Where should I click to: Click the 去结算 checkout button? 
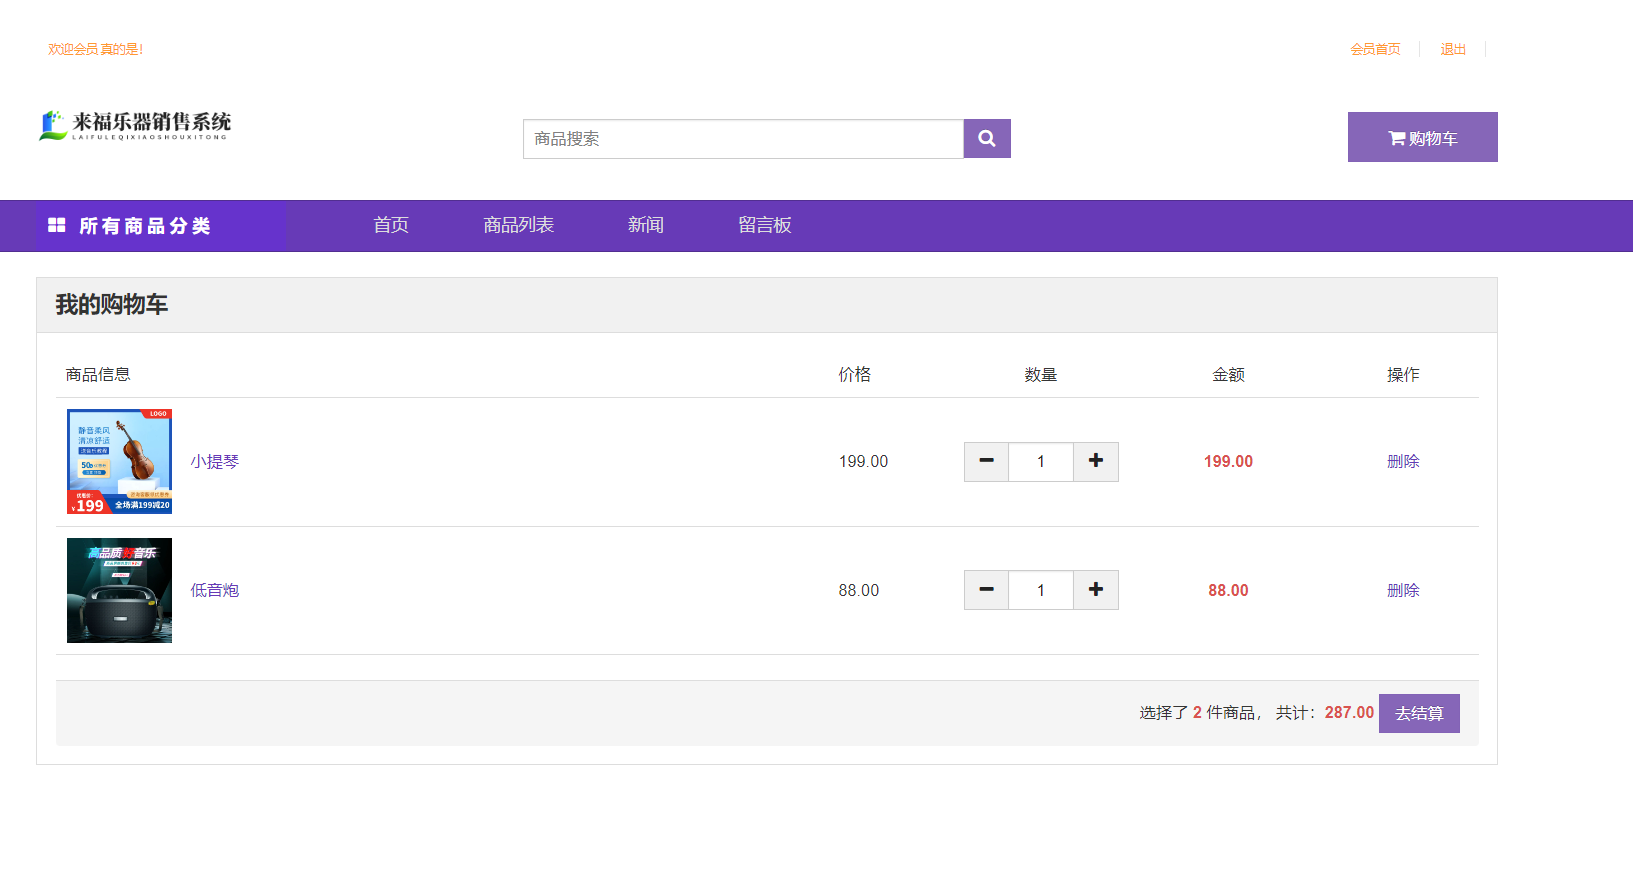(x=1419, y=713)
